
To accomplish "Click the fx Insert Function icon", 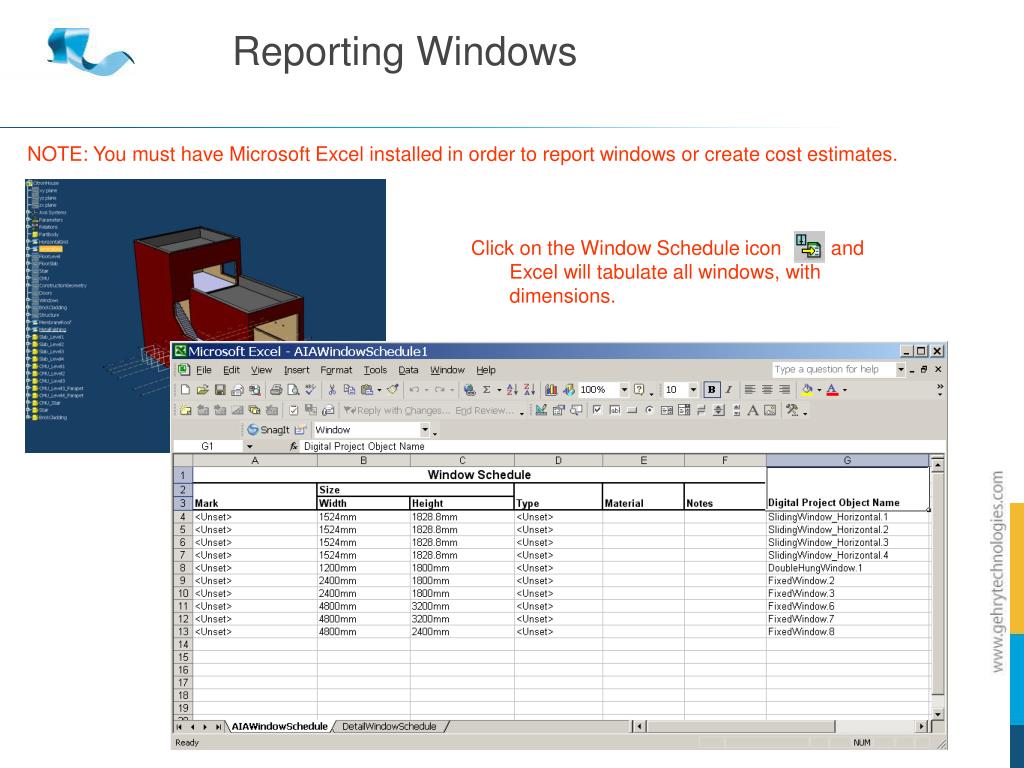I will pyautogui.click(x=294, y=447).
